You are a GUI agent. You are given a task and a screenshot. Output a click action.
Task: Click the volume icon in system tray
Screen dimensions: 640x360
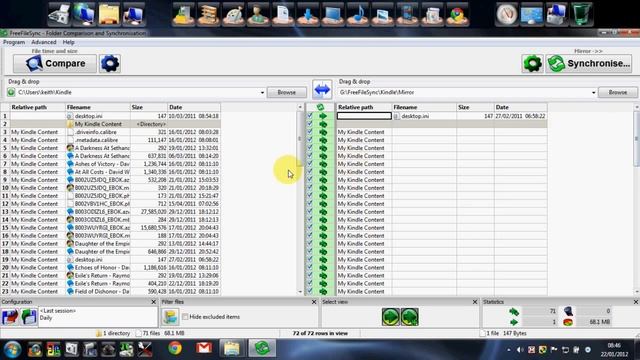click(x=520, y=350)
